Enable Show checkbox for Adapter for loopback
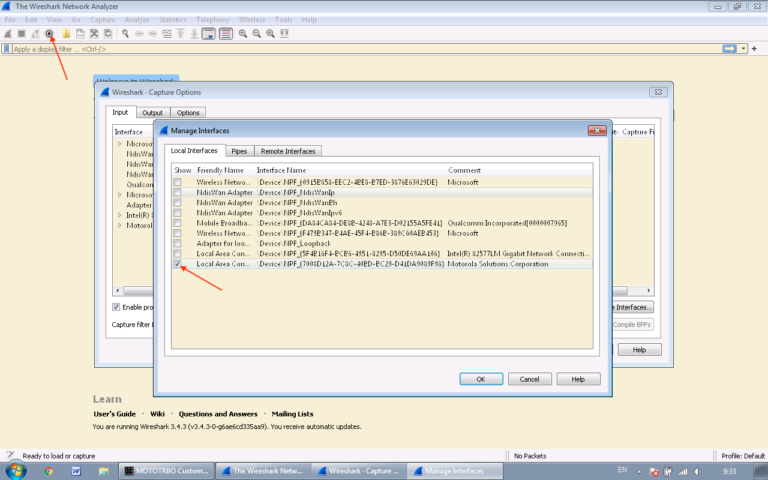 tap(177, 243)
